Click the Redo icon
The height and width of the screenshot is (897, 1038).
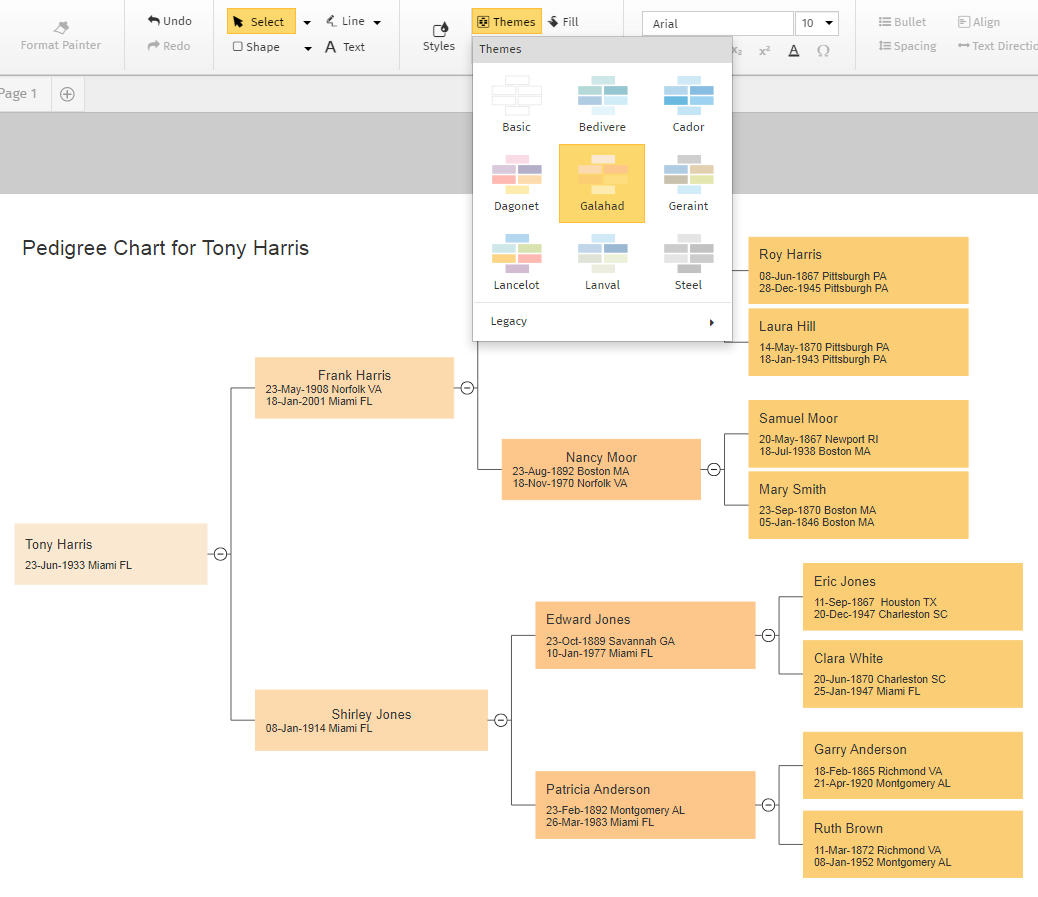click(168, 44)
